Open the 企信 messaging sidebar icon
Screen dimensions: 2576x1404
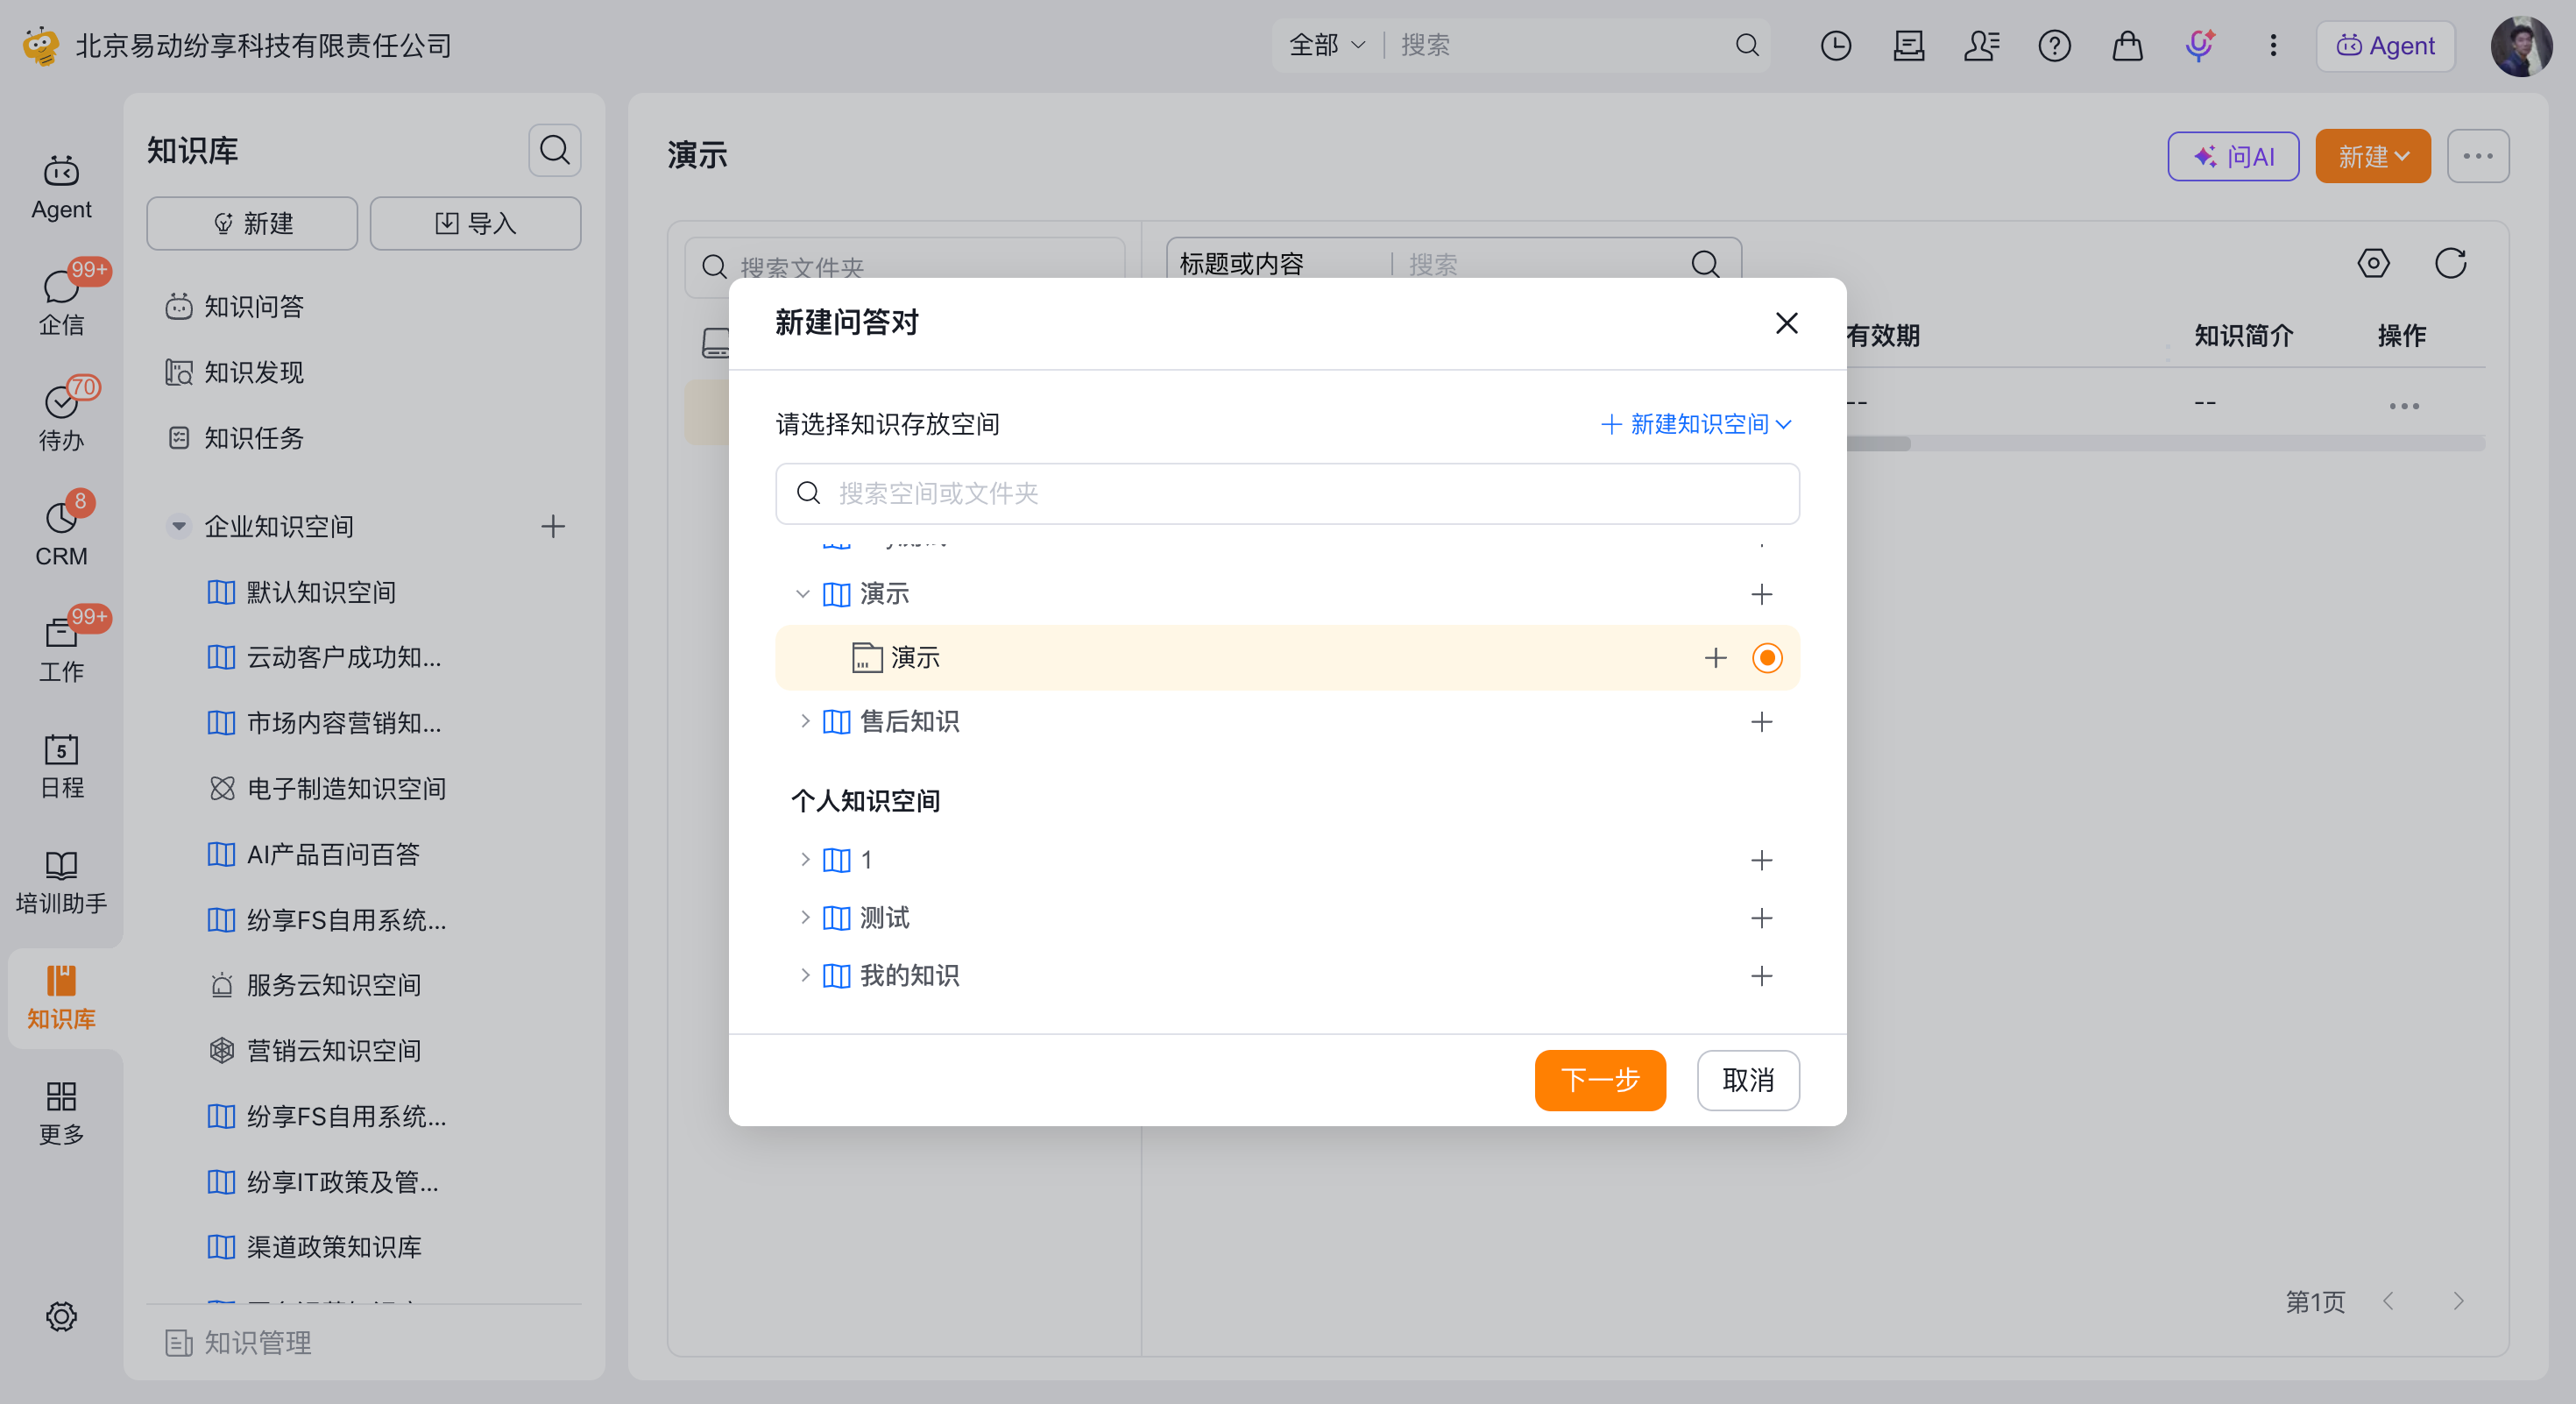coord(61,300)
